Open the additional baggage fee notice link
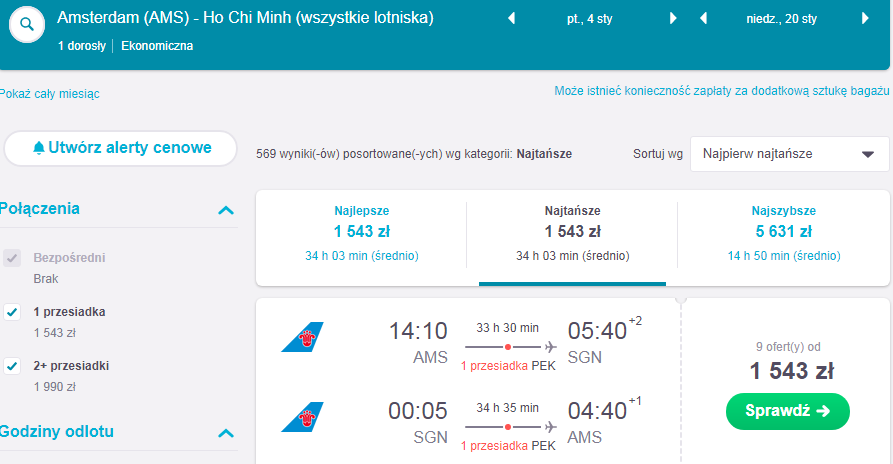This screenshot has width=893, height=464. tap(722, 91)
